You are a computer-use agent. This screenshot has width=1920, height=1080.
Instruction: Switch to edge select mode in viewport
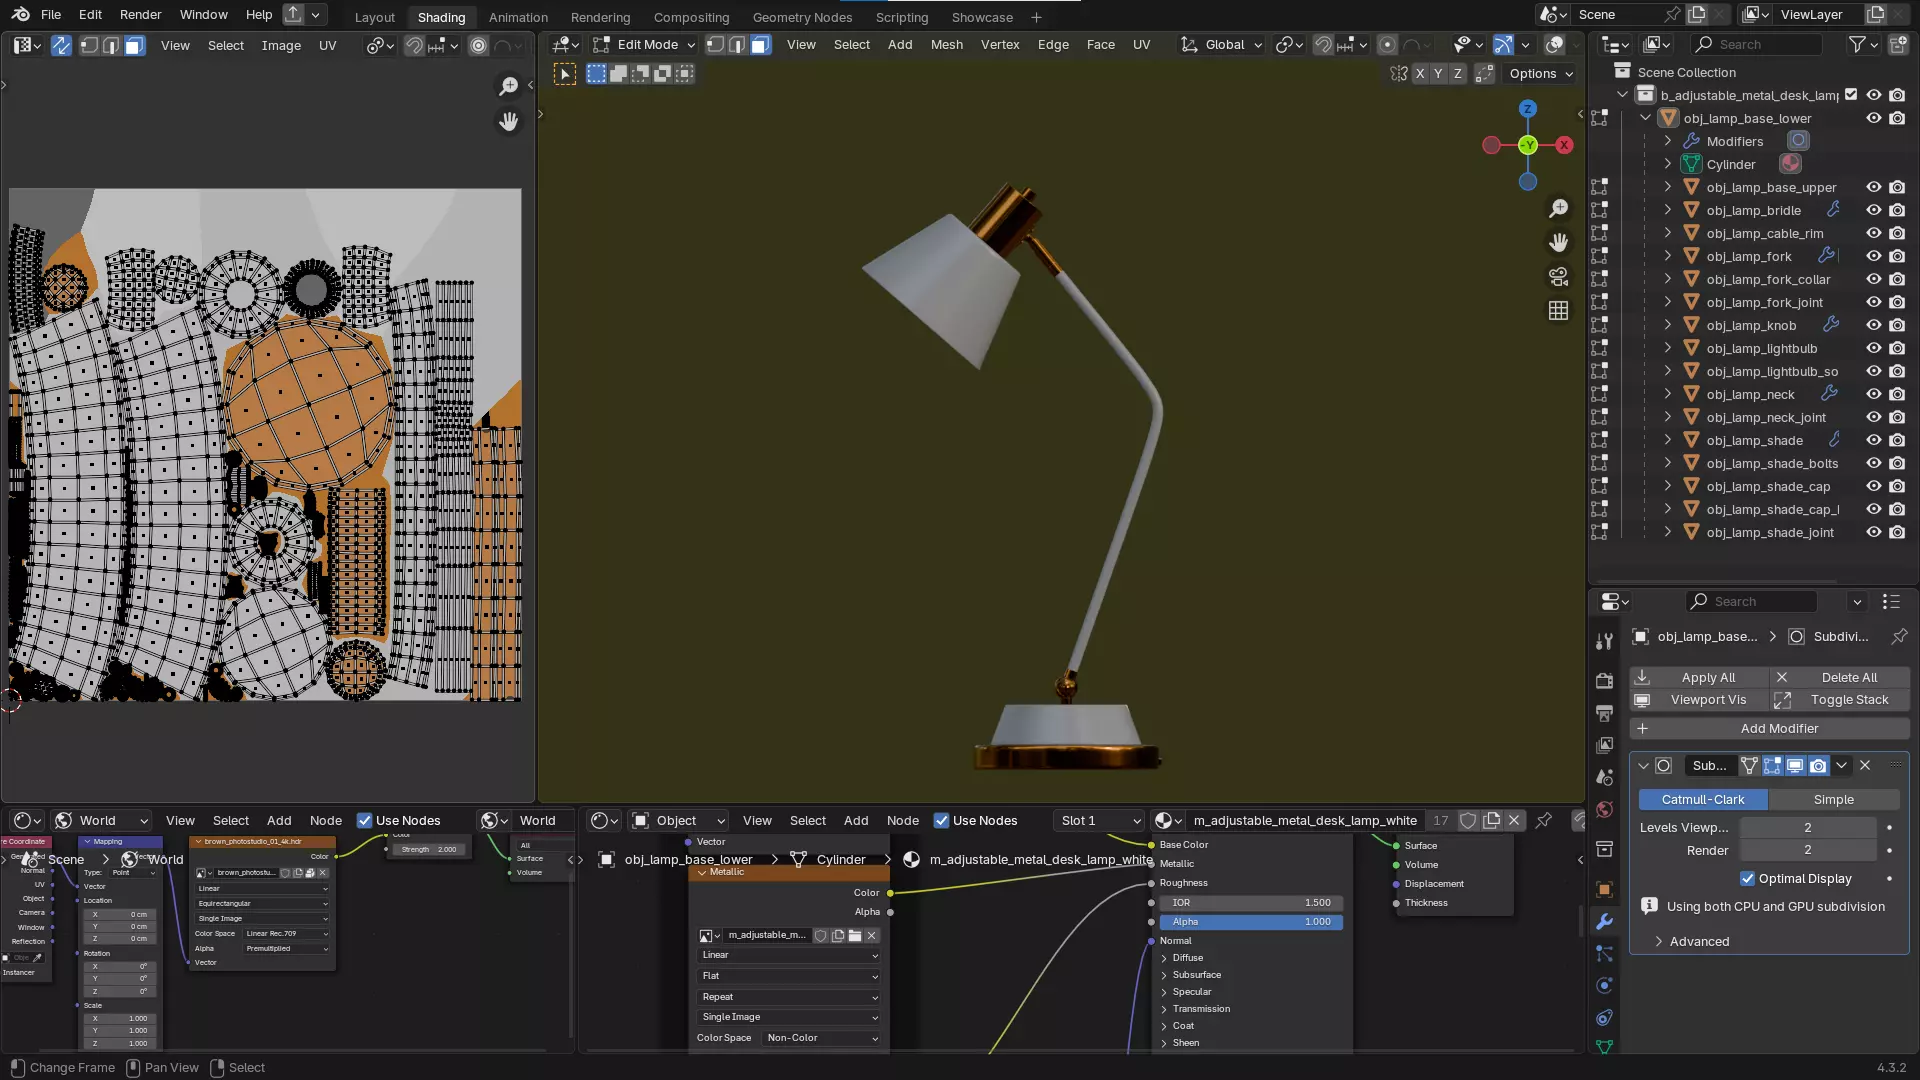click(737, 45)
